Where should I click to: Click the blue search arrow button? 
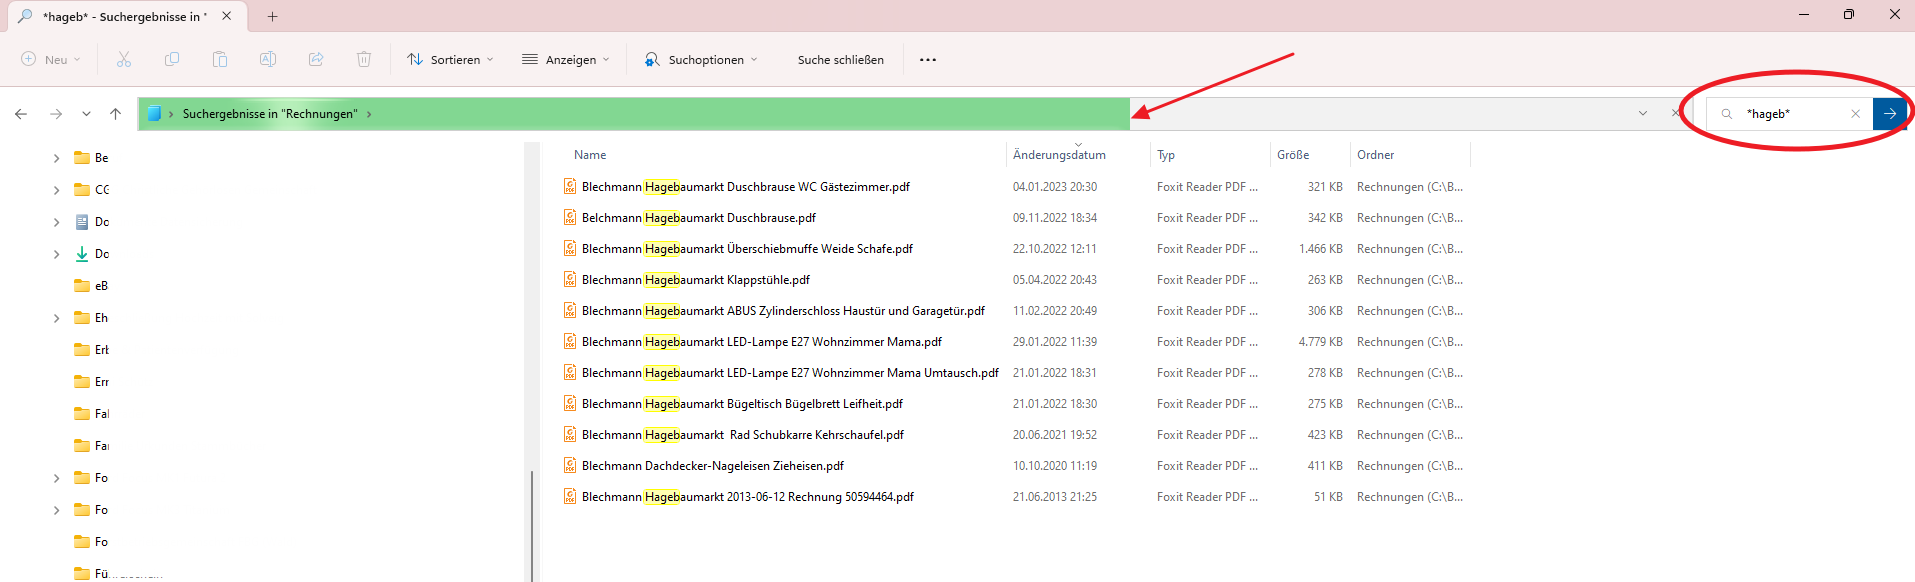coord(1890,114)
